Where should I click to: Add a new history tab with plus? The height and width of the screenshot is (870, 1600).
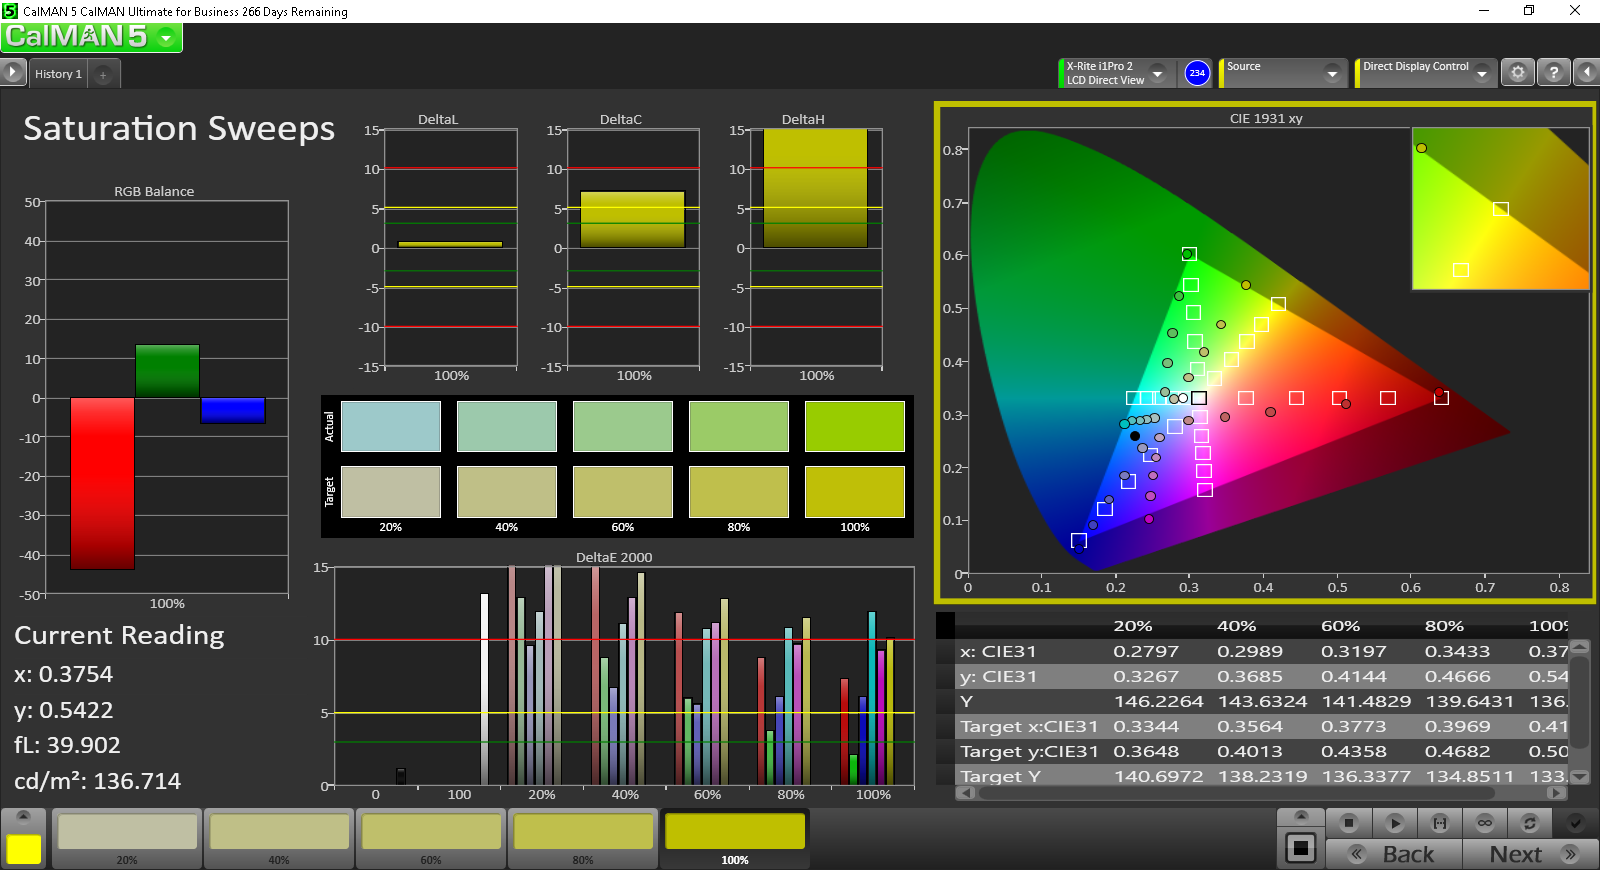[103, 75]
